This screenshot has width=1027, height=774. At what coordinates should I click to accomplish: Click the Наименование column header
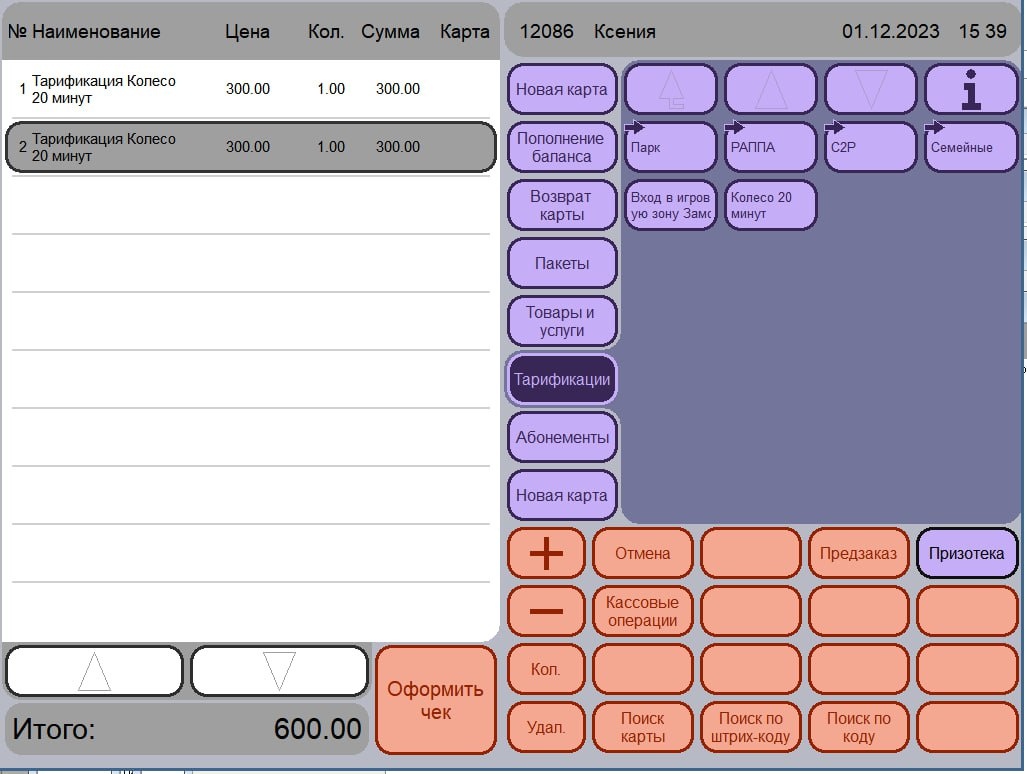pos(96,31)
